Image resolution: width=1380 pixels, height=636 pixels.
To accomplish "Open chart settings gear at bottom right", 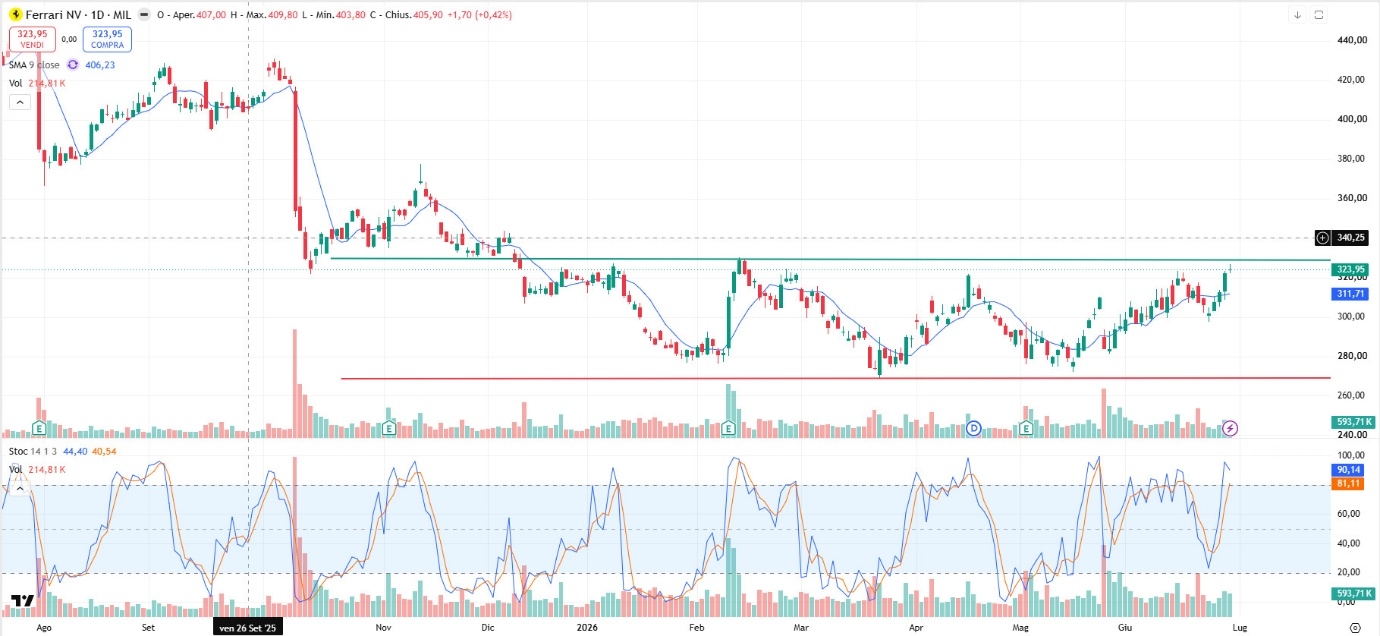I will click(x=1354, y=627).
